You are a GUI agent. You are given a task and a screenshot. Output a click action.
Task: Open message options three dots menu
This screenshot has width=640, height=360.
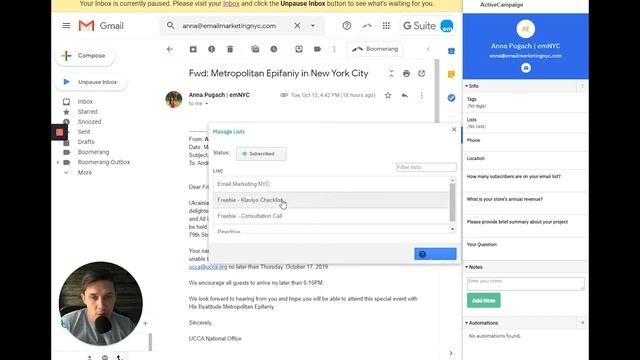coord(422,95)
